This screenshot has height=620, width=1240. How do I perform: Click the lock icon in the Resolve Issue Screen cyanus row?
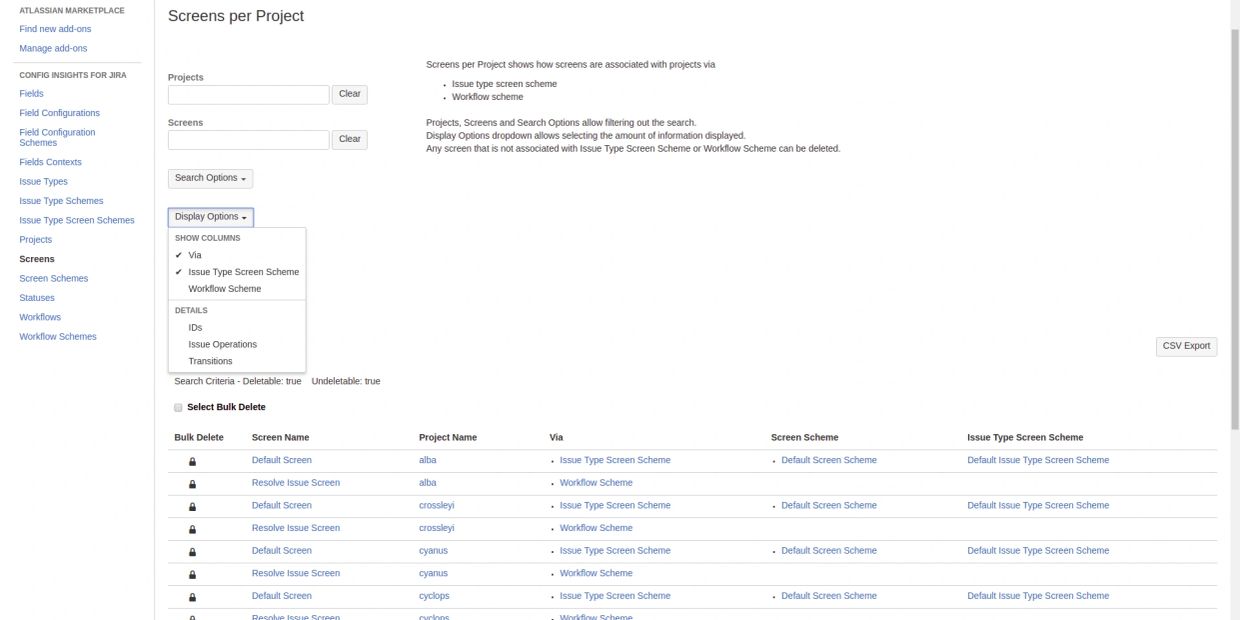pyautogui.click(x=192, y=574)
